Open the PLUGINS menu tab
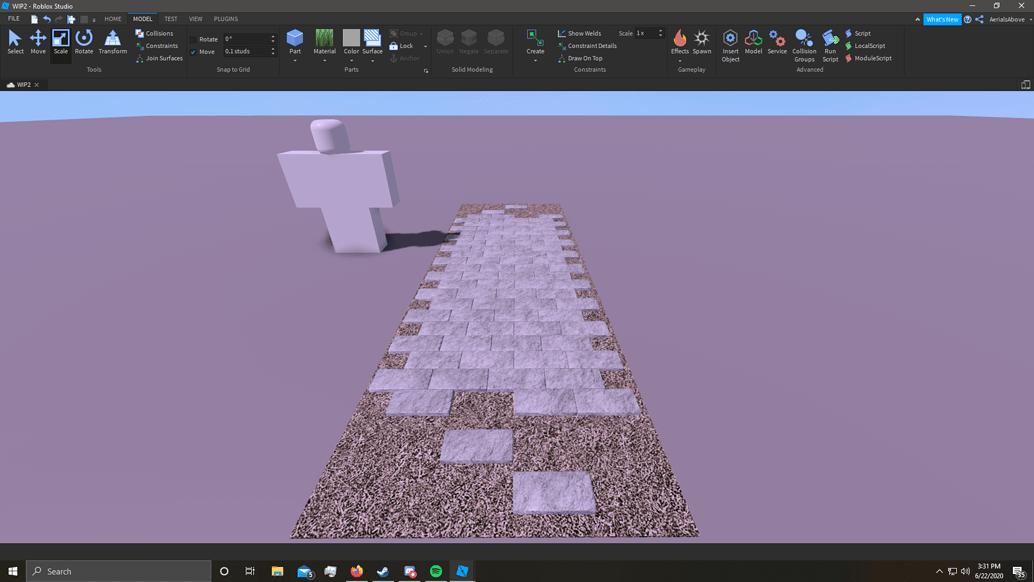The height and width of the screenshot is (582, 1034). point(225,18)
